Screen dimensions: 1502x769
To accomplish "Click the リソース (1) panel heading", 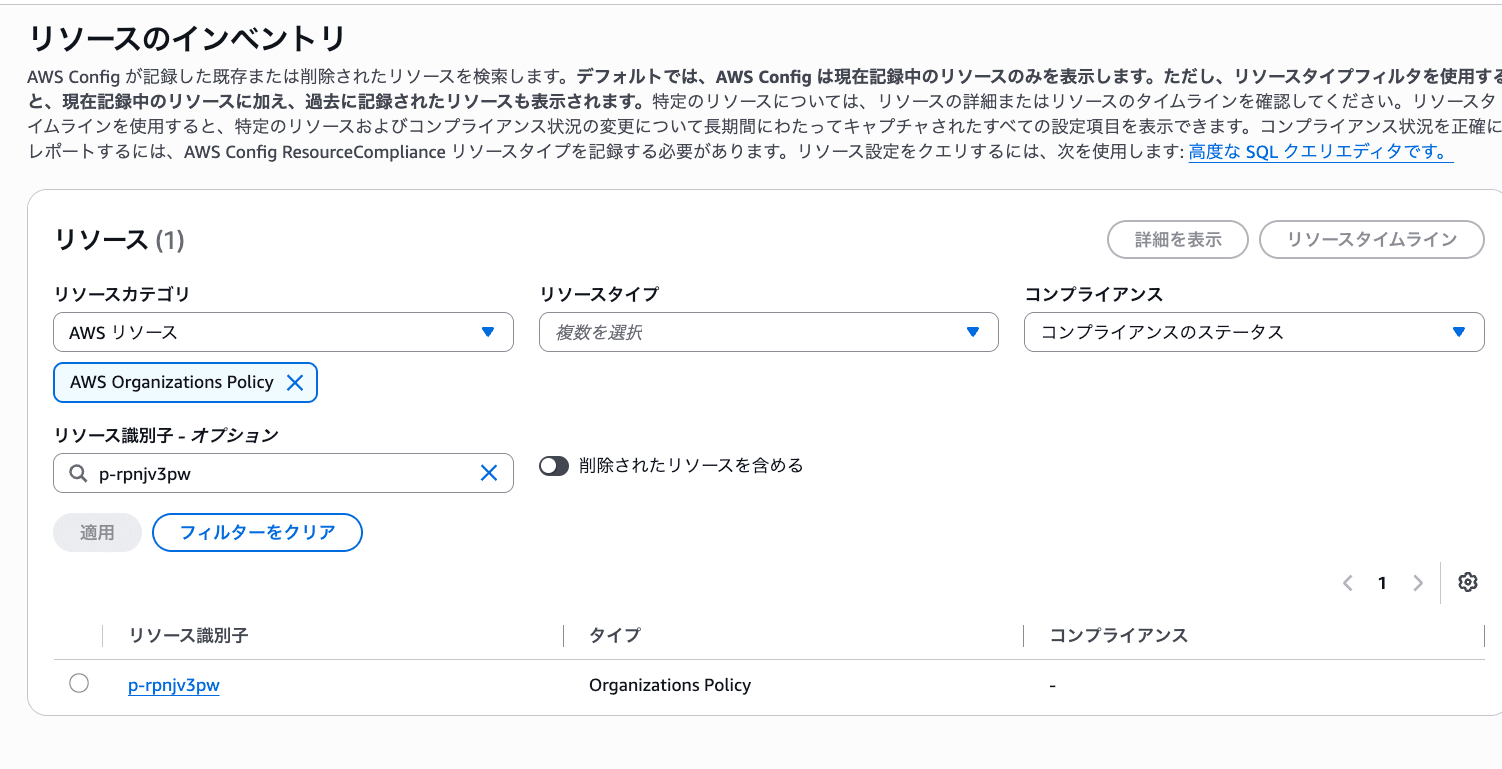I will [119, 240].
